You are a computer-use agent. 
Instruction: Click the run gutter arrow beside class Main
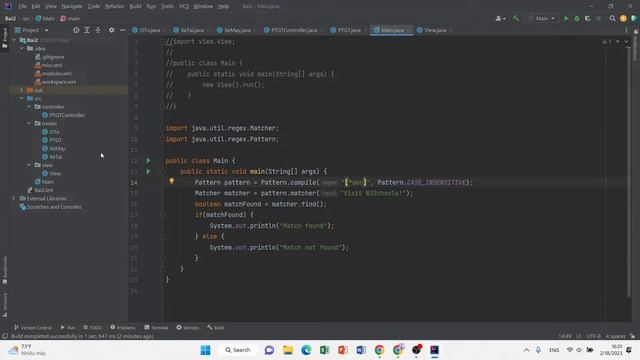[148, 161]
